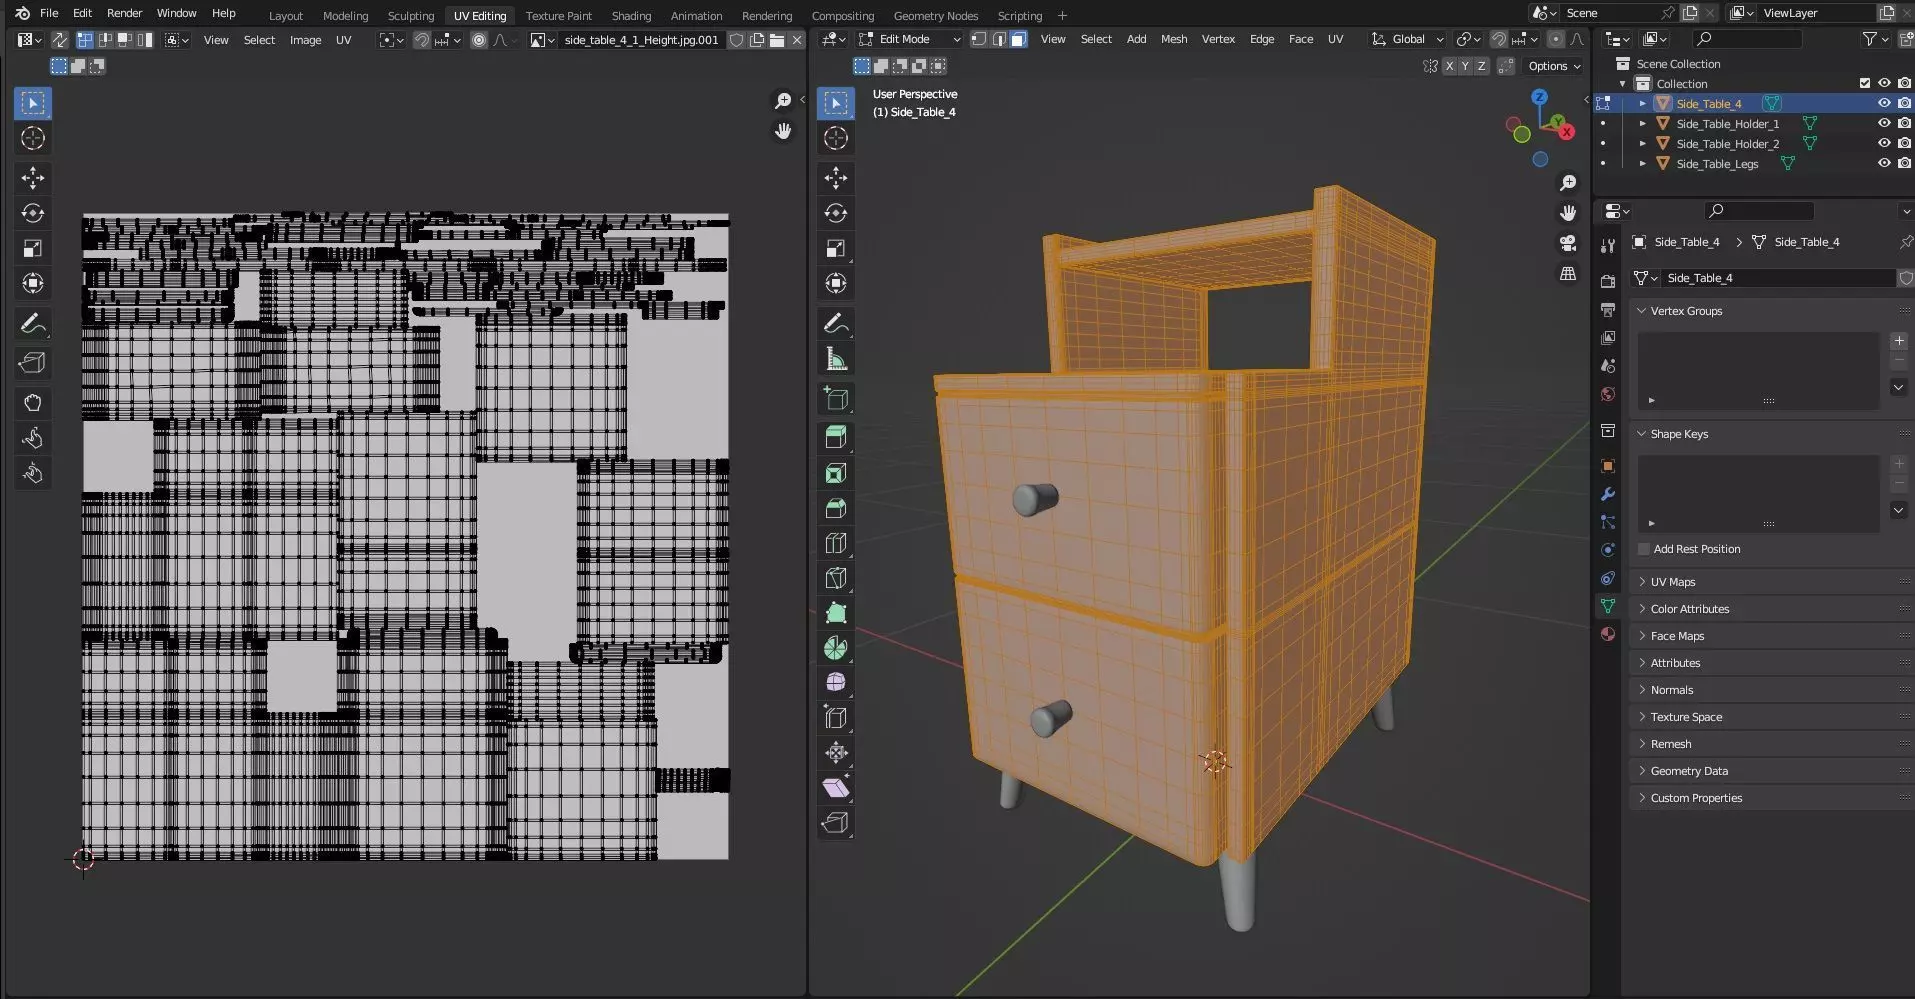Select the UV editor Grab tool
Image resolution: width=1915 pixels, height=999 pixels.
click(x=33, y=403)
